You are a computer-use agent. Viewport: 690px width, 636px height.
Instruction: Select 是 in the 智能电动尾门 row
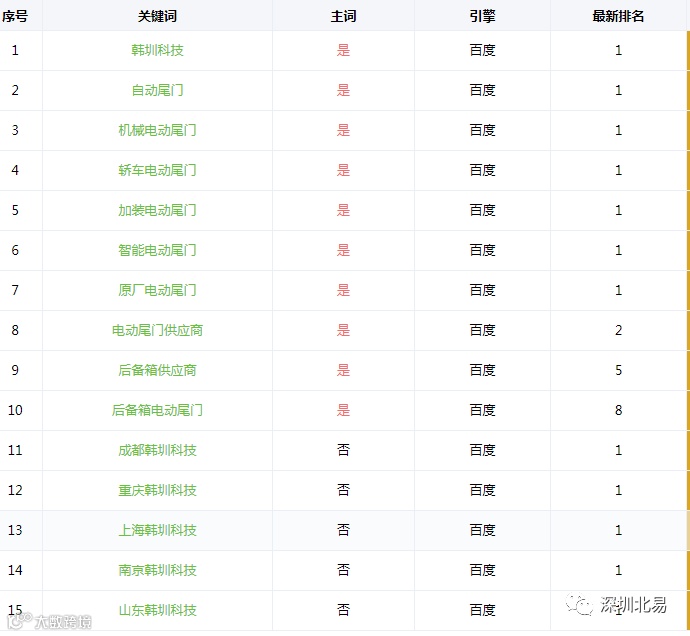(x=343, y=250)
